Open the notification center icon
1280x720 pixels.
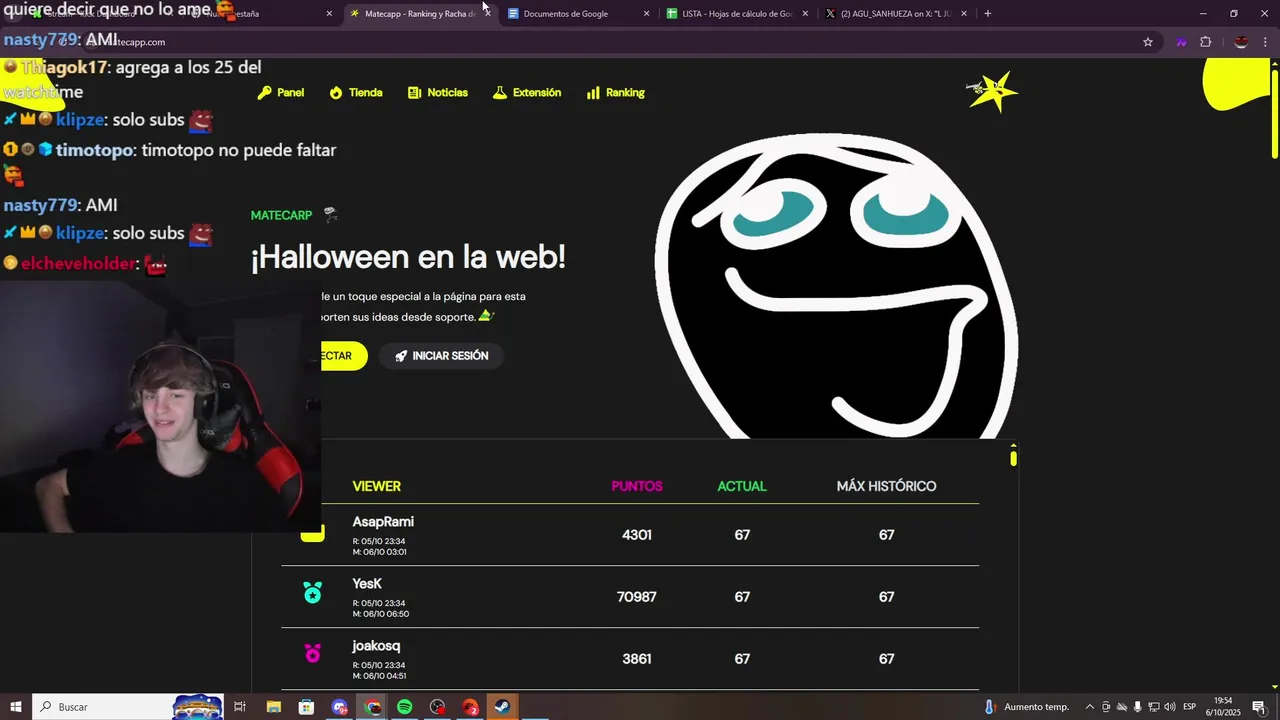click(1259, 707)
